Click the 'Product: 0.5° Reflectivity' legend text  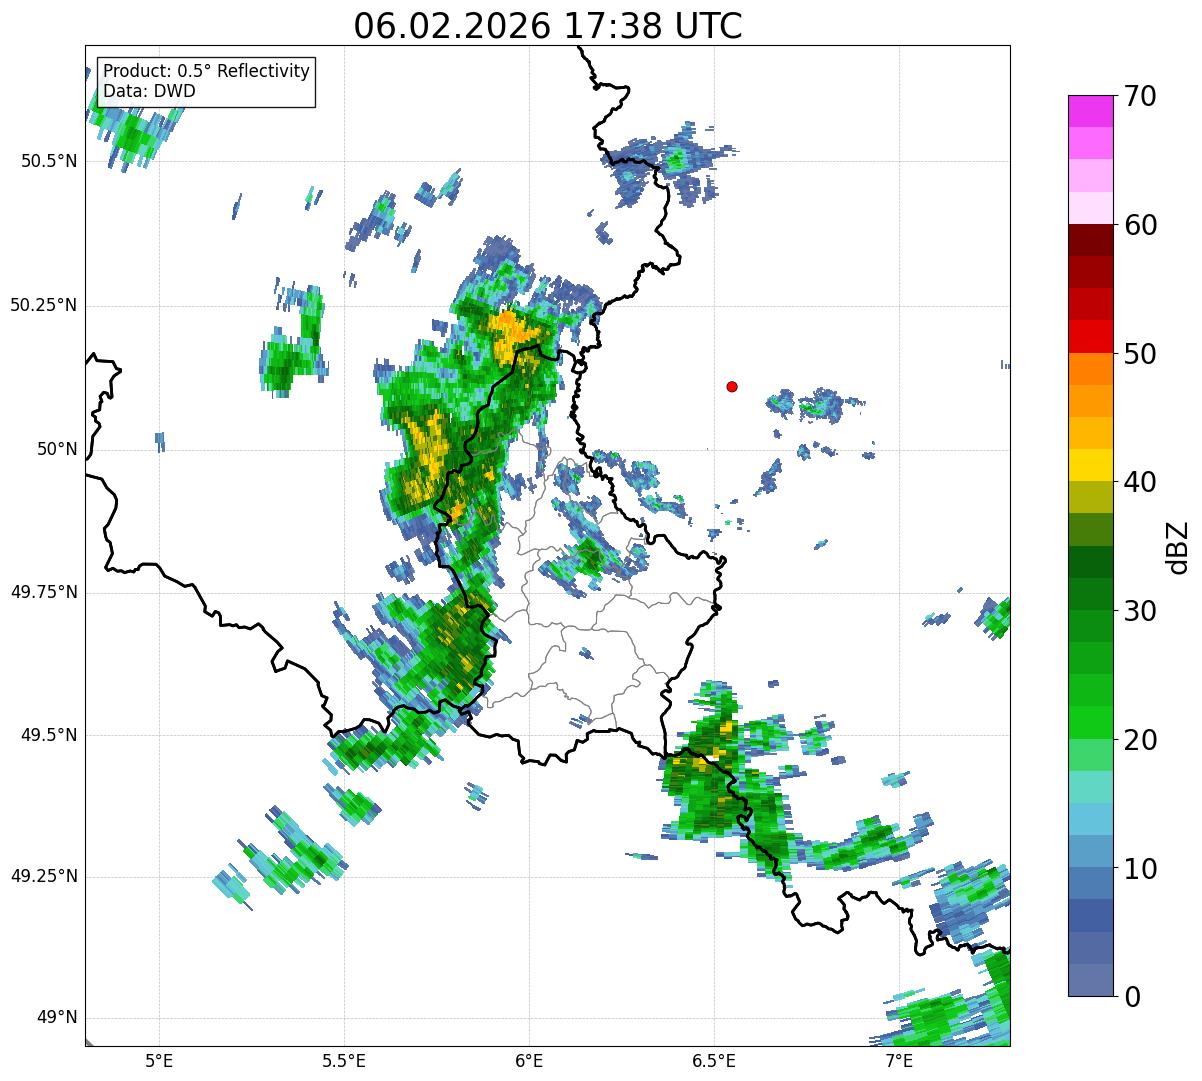(207, 72)
